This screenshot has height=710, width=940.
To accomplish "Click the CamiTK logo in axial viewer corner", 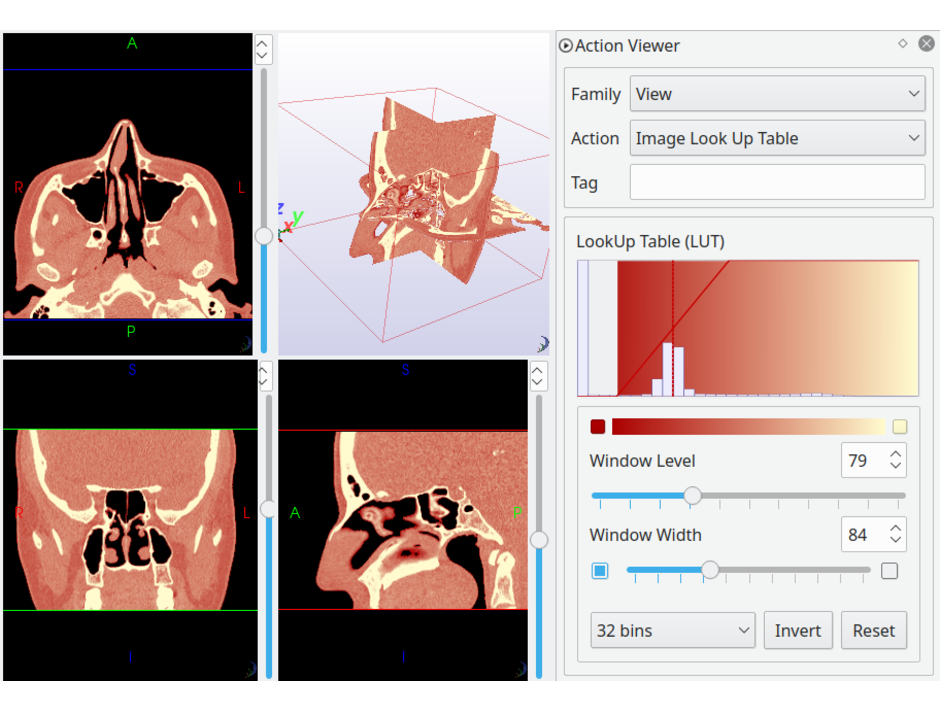I will tap(245, 344).
